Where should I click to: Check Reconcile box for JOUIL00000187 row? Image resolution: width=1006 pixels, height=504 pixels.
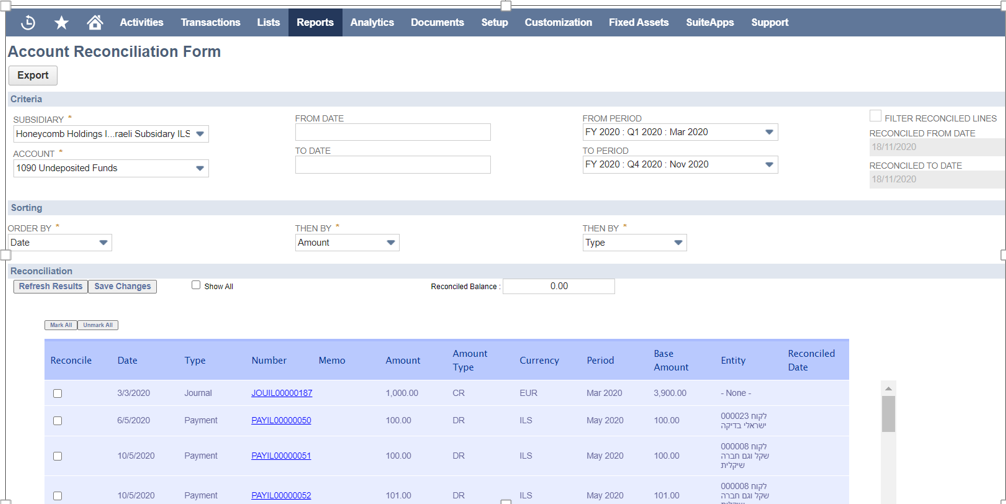pos(58,394)
